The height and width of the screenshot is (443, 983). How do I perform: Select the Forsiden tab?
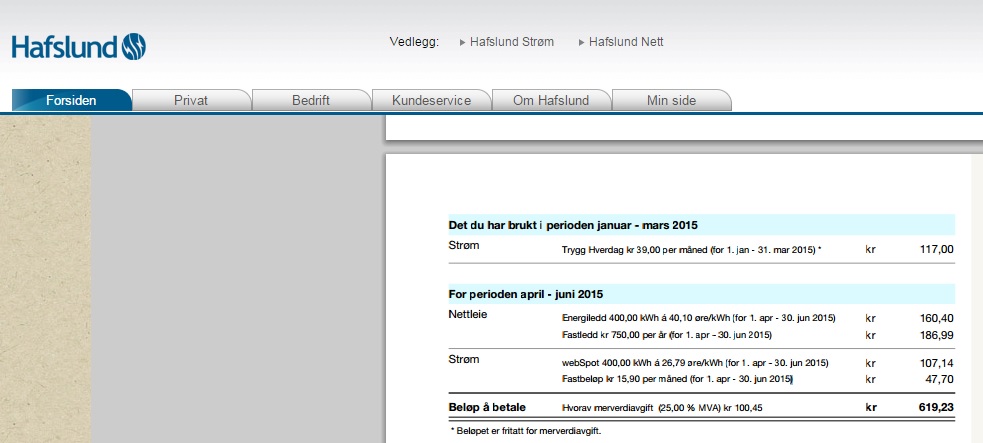coord(71,100)
